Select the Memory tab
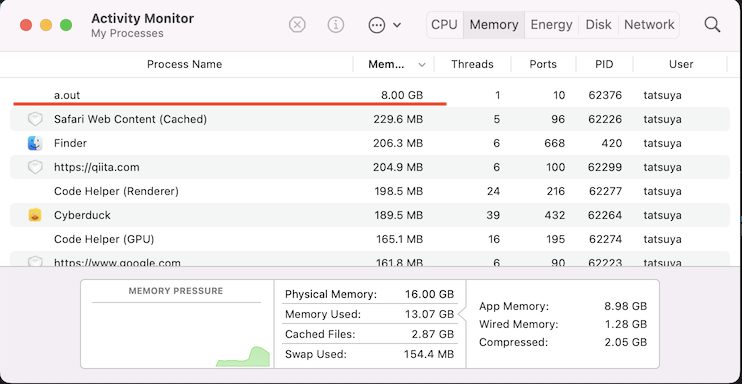This screenshot has height=384, width=742. tap(494, 25)
